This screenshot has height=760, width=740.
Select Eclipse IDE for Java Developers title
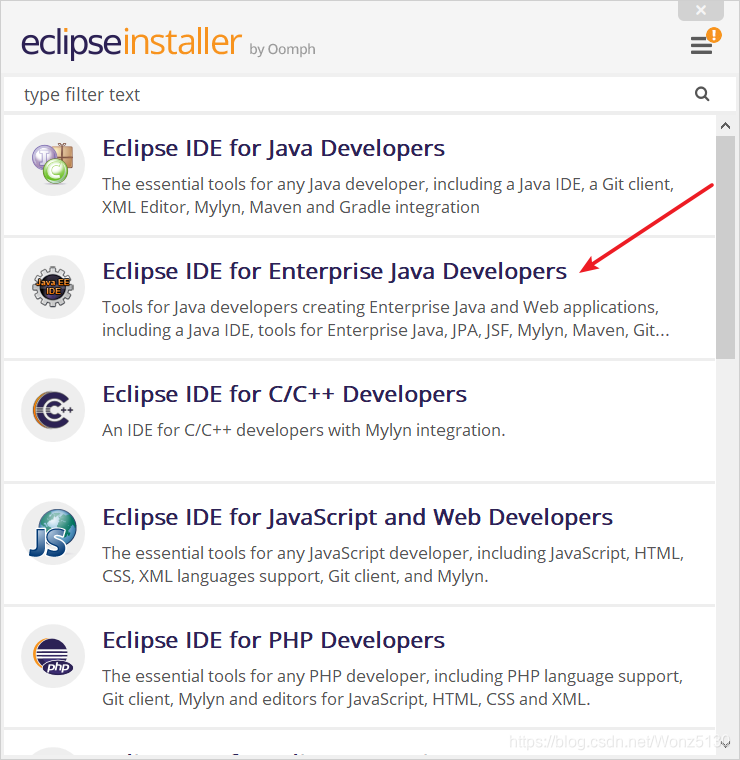pyautogui.click(x=273, y=148)
